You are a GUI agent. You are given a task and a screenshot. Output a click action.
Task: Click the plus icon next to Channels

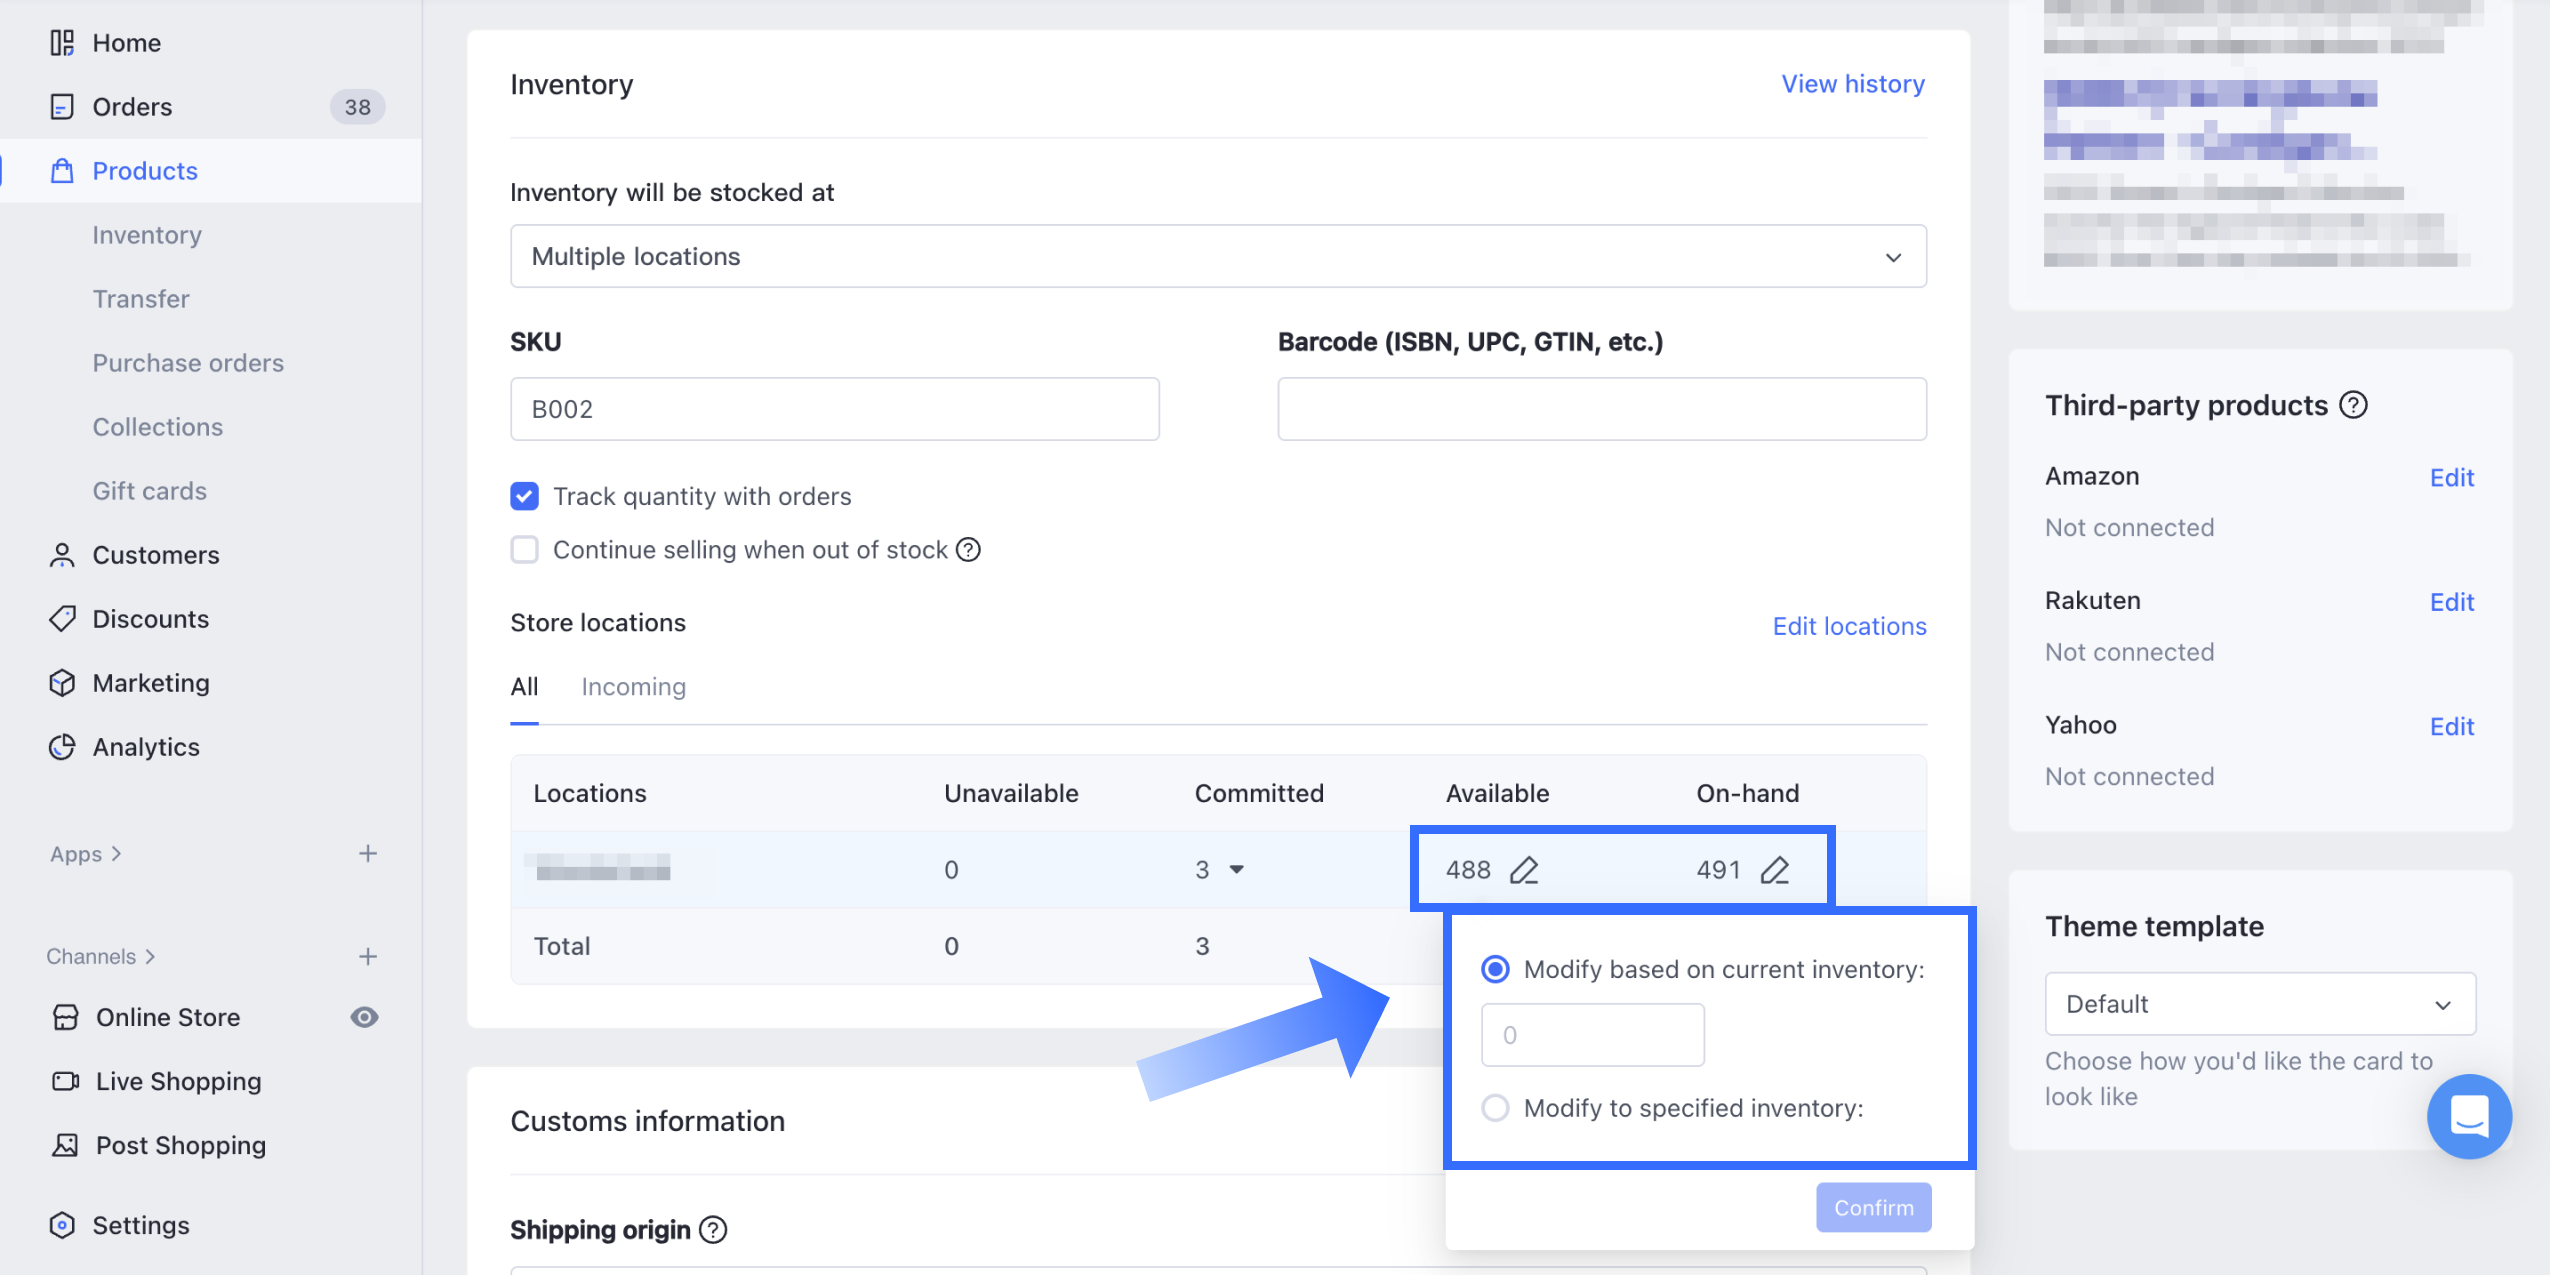(368, 956)
